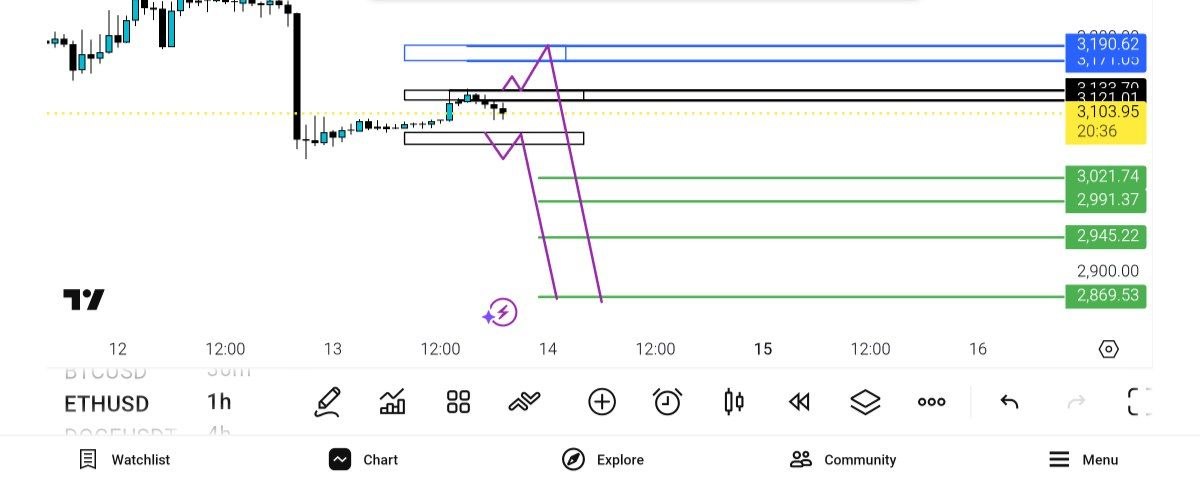The image size is (1200, 484).
Task: Undo last action with back arrow
Action: [x=1010, y=402]
